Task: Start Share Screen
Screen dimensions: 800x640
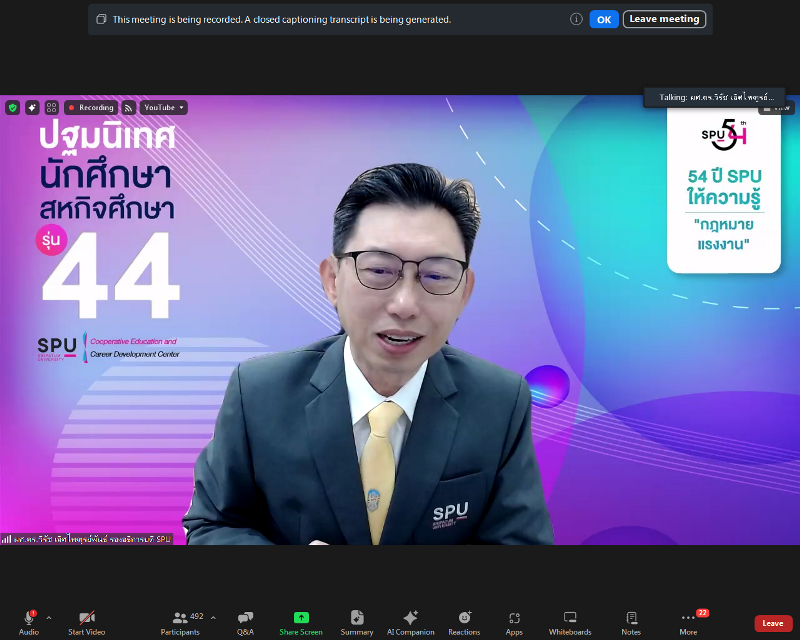Action: coord(301,623)
